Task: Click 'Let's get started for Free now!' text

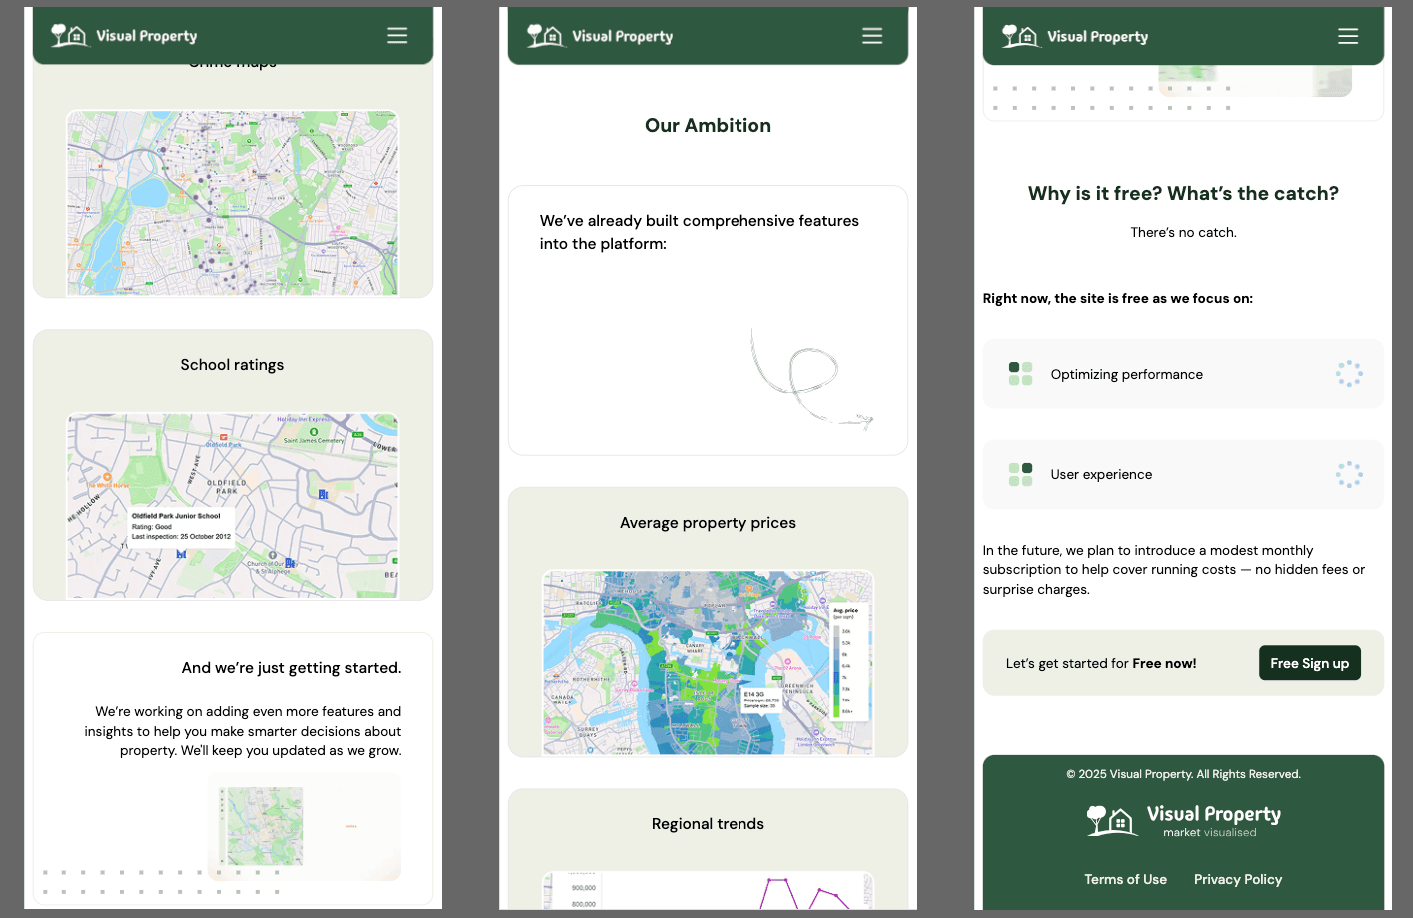Action: coord(1101,663)
